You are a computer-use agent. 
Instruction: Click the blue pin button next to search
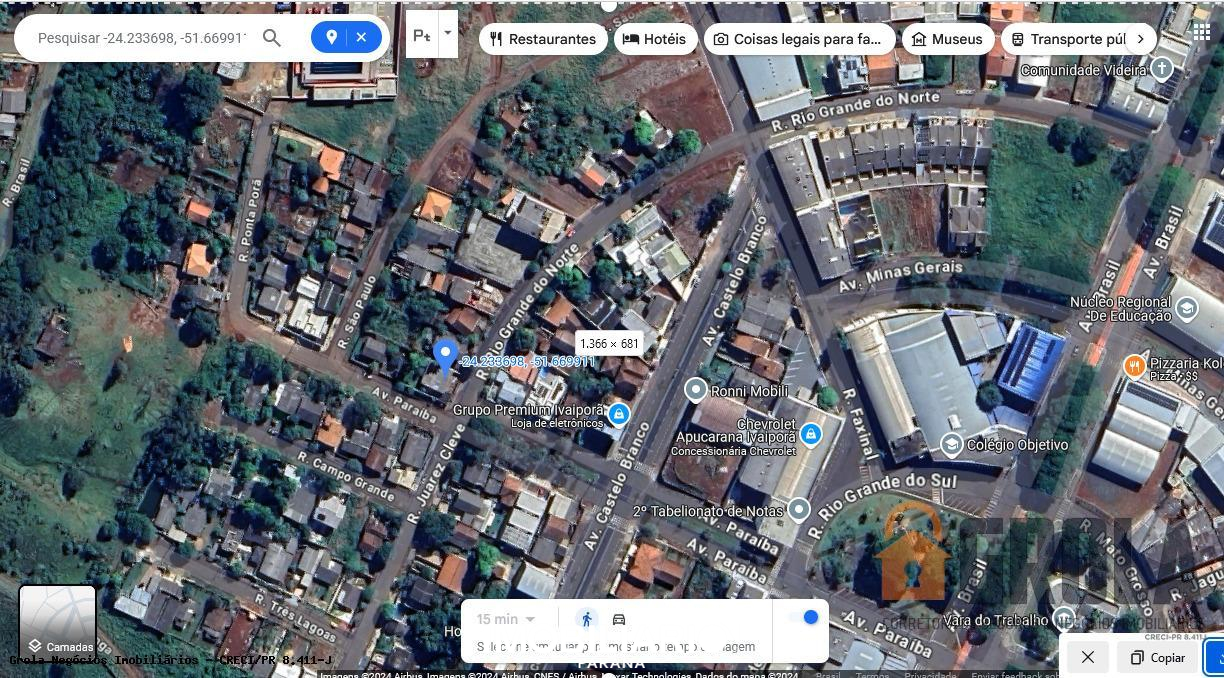pyautogui.click(x=331, y=37)
